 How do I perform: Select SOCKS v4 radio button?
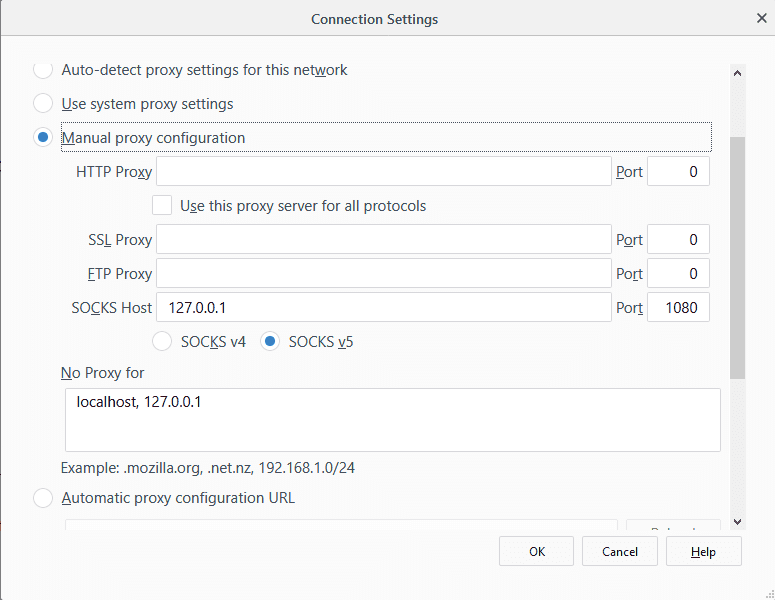tap(162, 342)
